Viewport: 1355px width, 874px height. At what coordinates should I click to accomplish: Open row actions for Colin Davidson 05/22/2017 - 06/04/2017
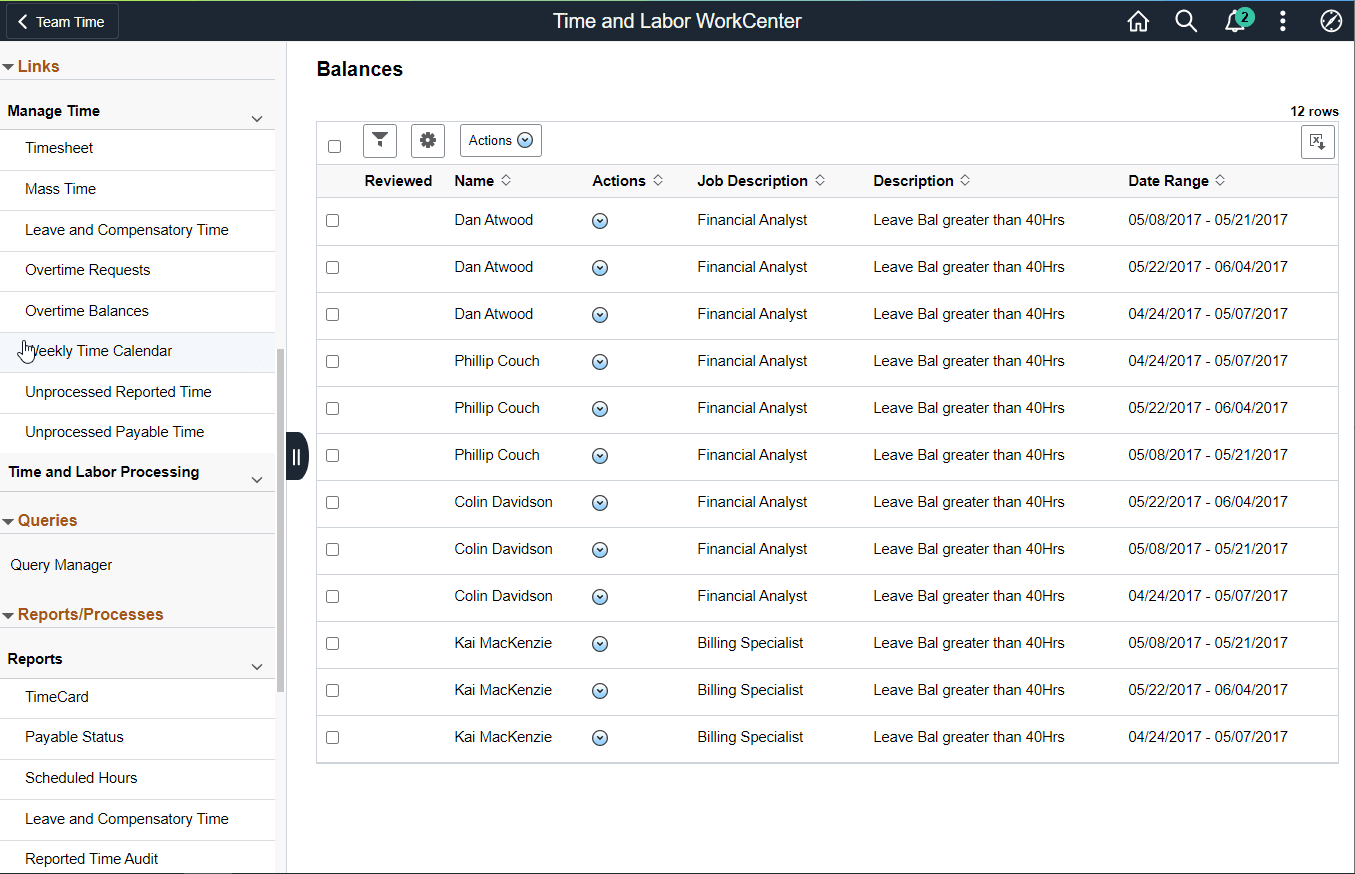tap(600, 503)
